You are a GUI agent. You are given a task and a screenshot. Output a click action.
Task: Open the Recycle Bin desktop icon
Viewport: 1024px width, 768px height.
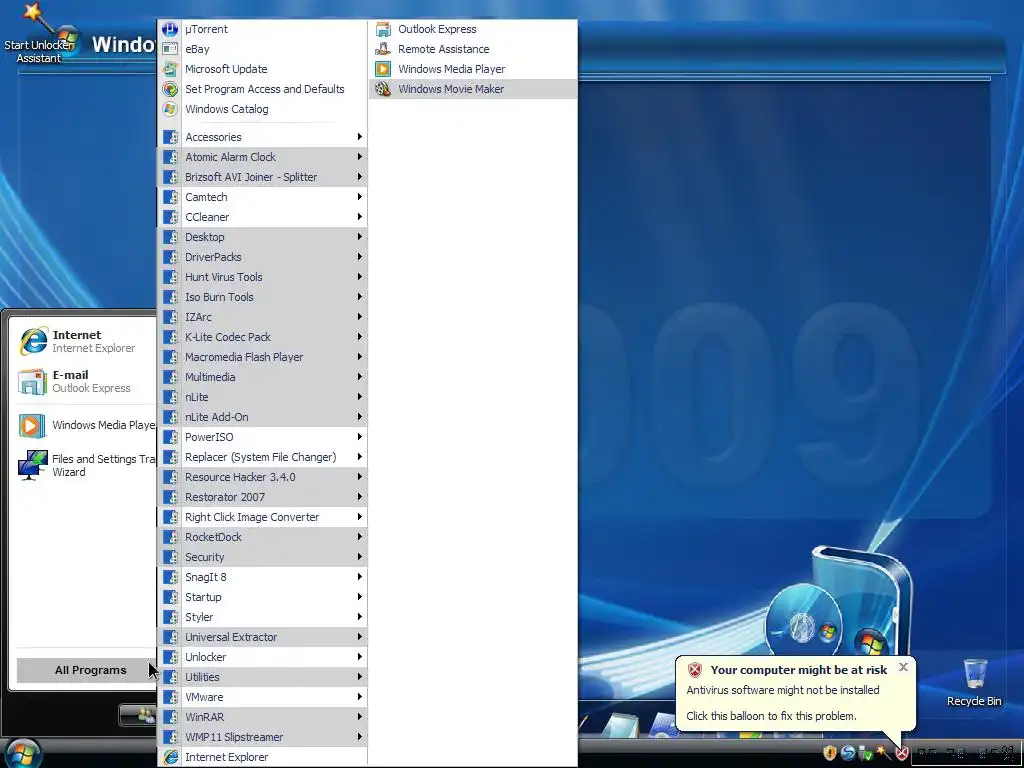(x=974, y=682)
